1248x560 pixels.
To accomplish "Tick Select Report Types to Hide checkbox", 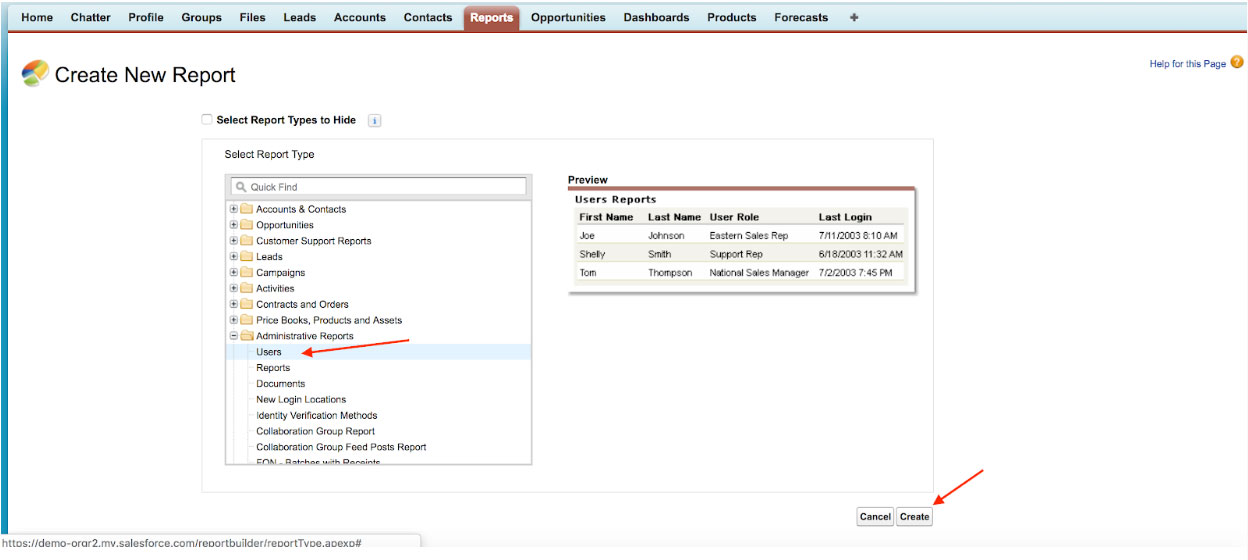I will [207, 120].
